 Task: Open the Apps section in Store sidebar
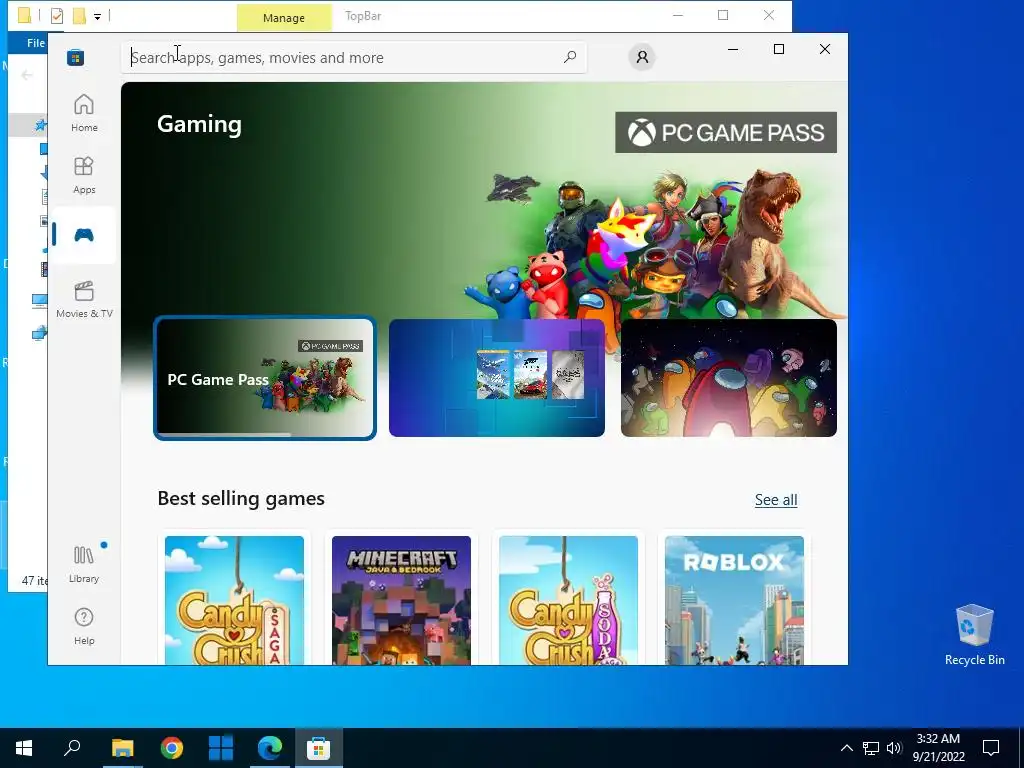point(84,175)
